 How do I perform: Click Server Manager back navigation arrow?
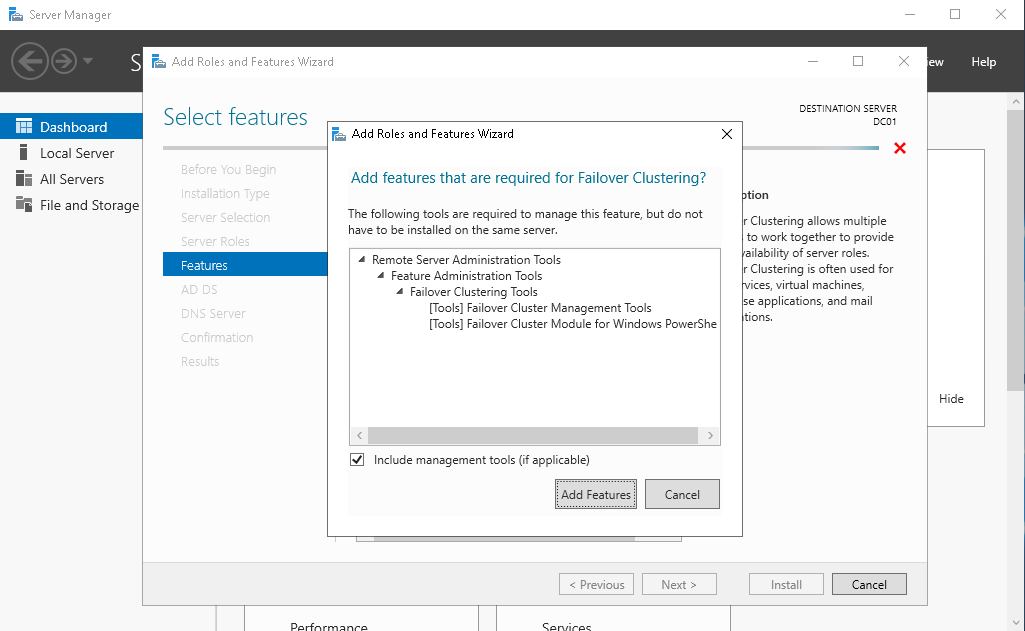click(29, 61)
